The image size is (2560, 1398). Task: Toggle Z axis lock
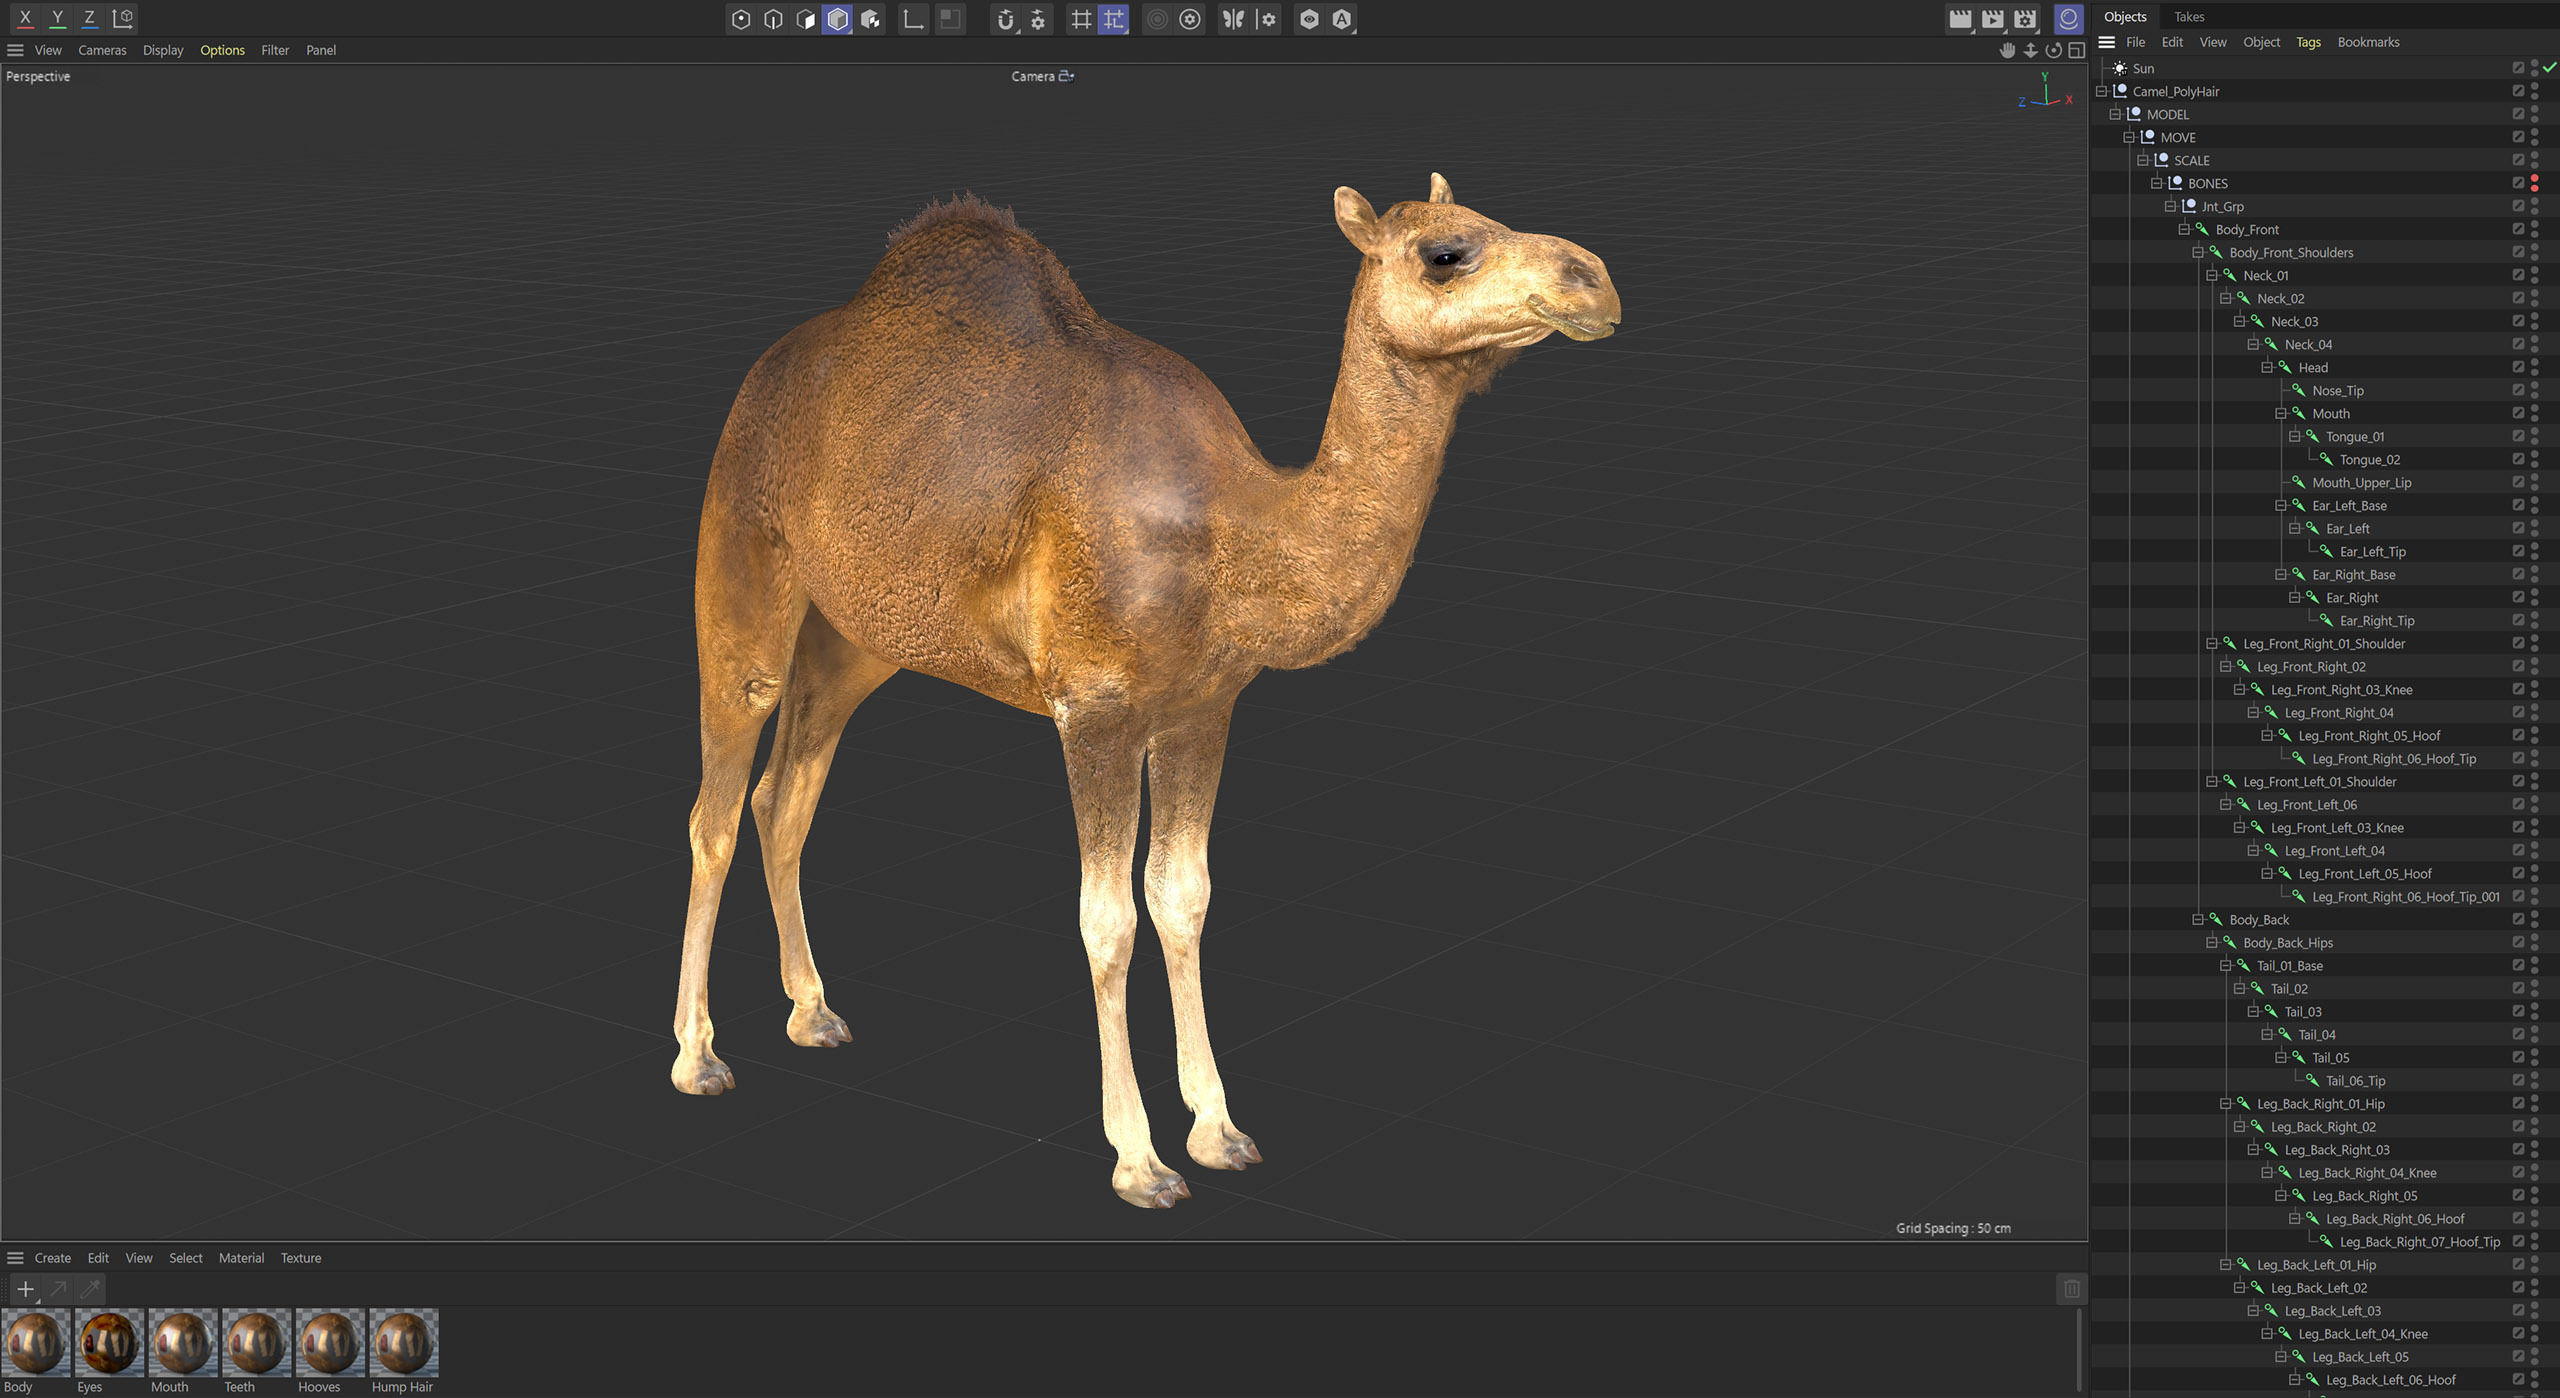pos(90,17)
